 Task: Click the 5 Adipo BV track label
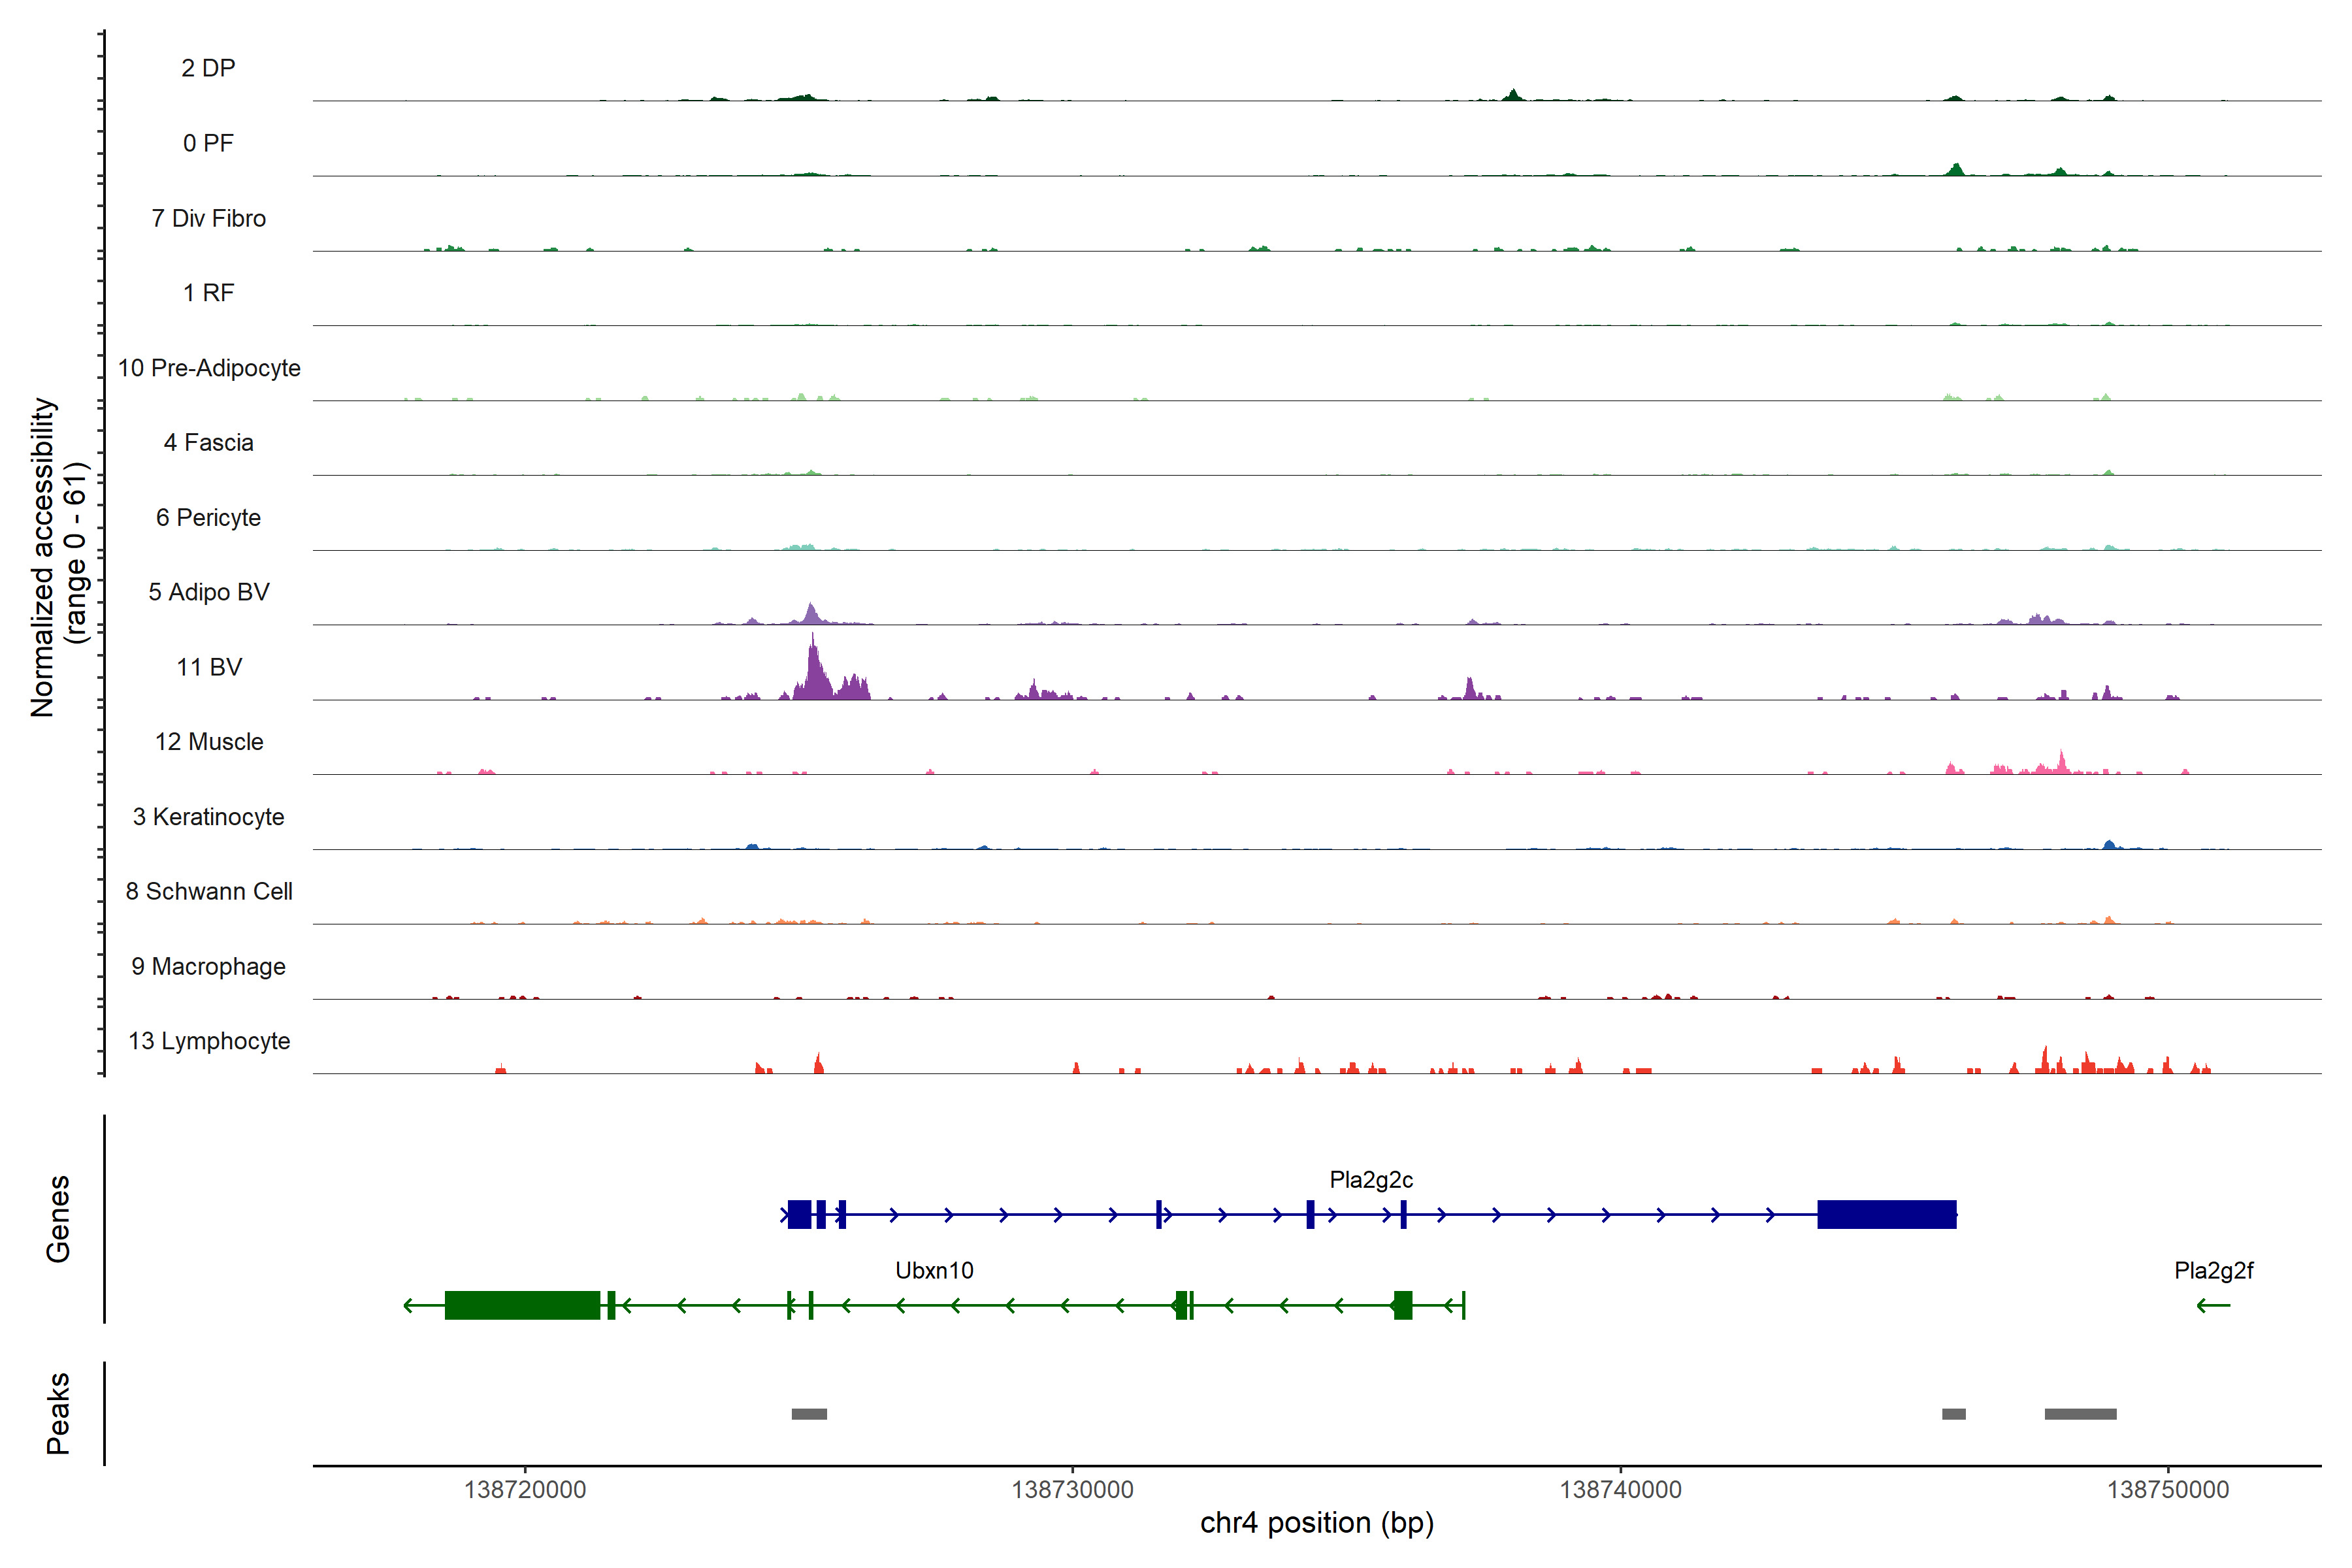click(x=209, y=592)
